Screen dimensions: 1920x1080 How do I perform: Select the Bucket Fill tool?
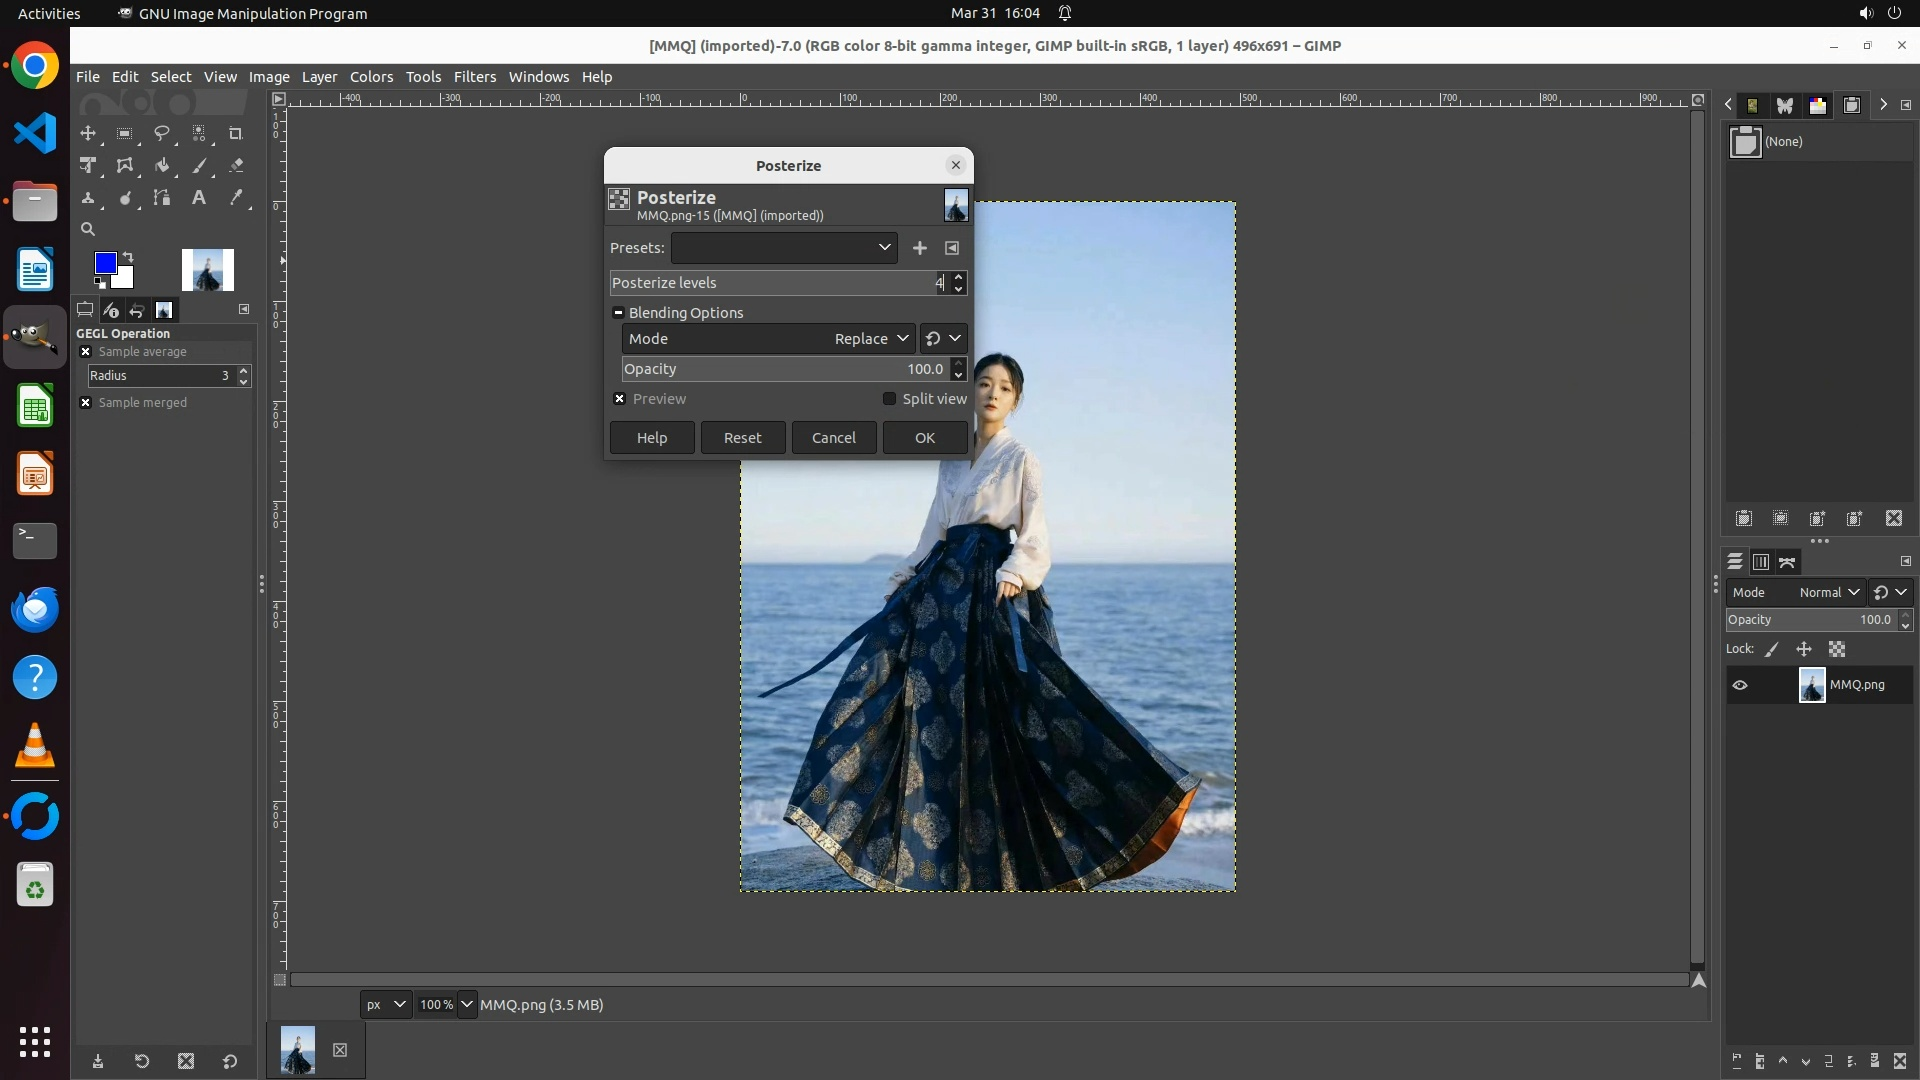pyautogui.click(x=161, y=166)
